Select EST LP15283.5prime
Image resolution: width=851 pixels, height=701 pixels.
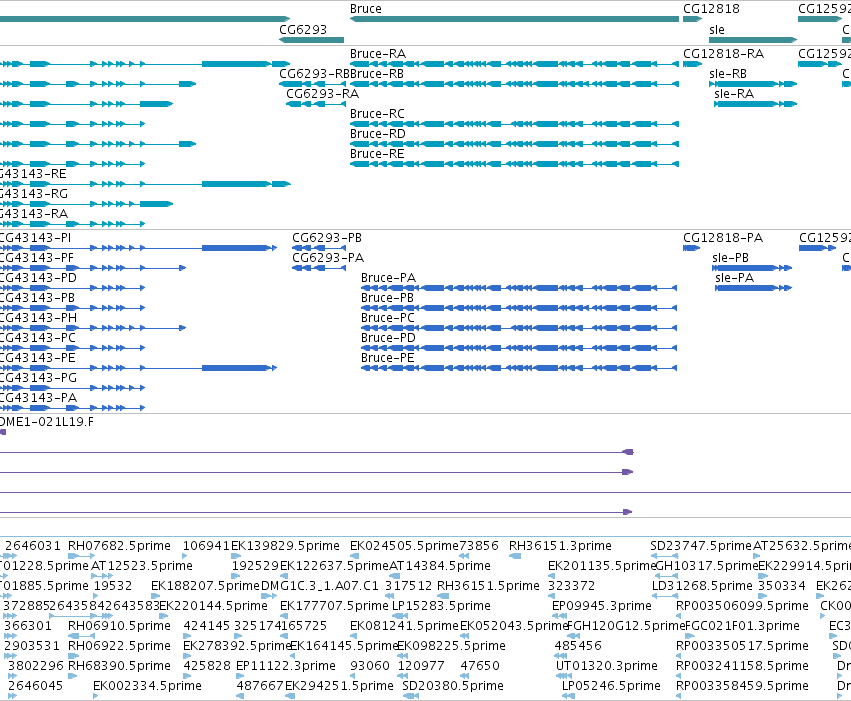tap(441, 606)
